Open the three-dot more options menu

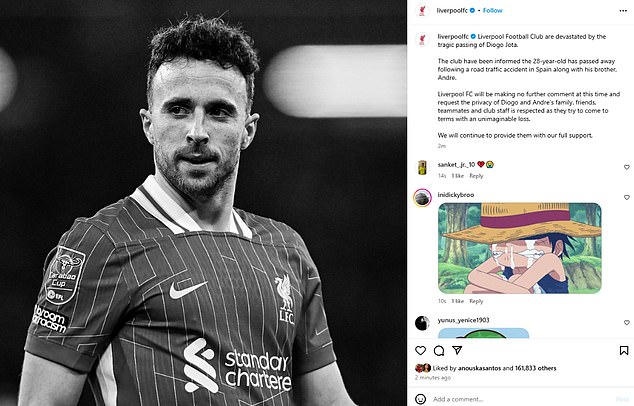(x=623, y=11)
